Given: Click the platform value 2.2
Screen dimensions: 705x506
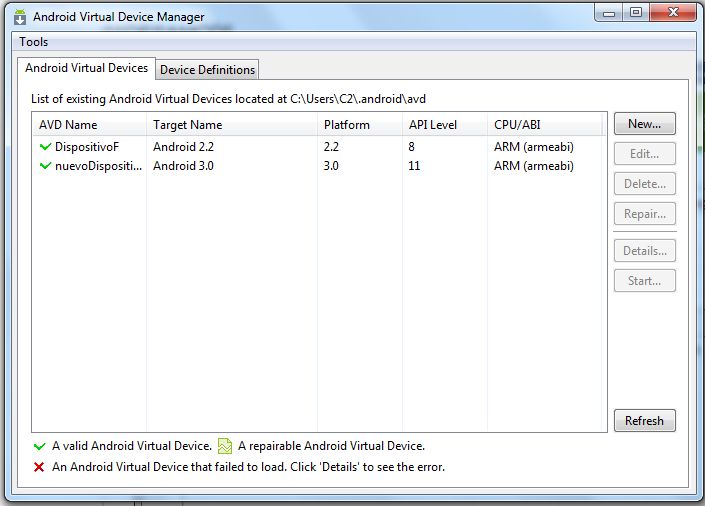Looking at the screenshot, I should coord(331,147).
